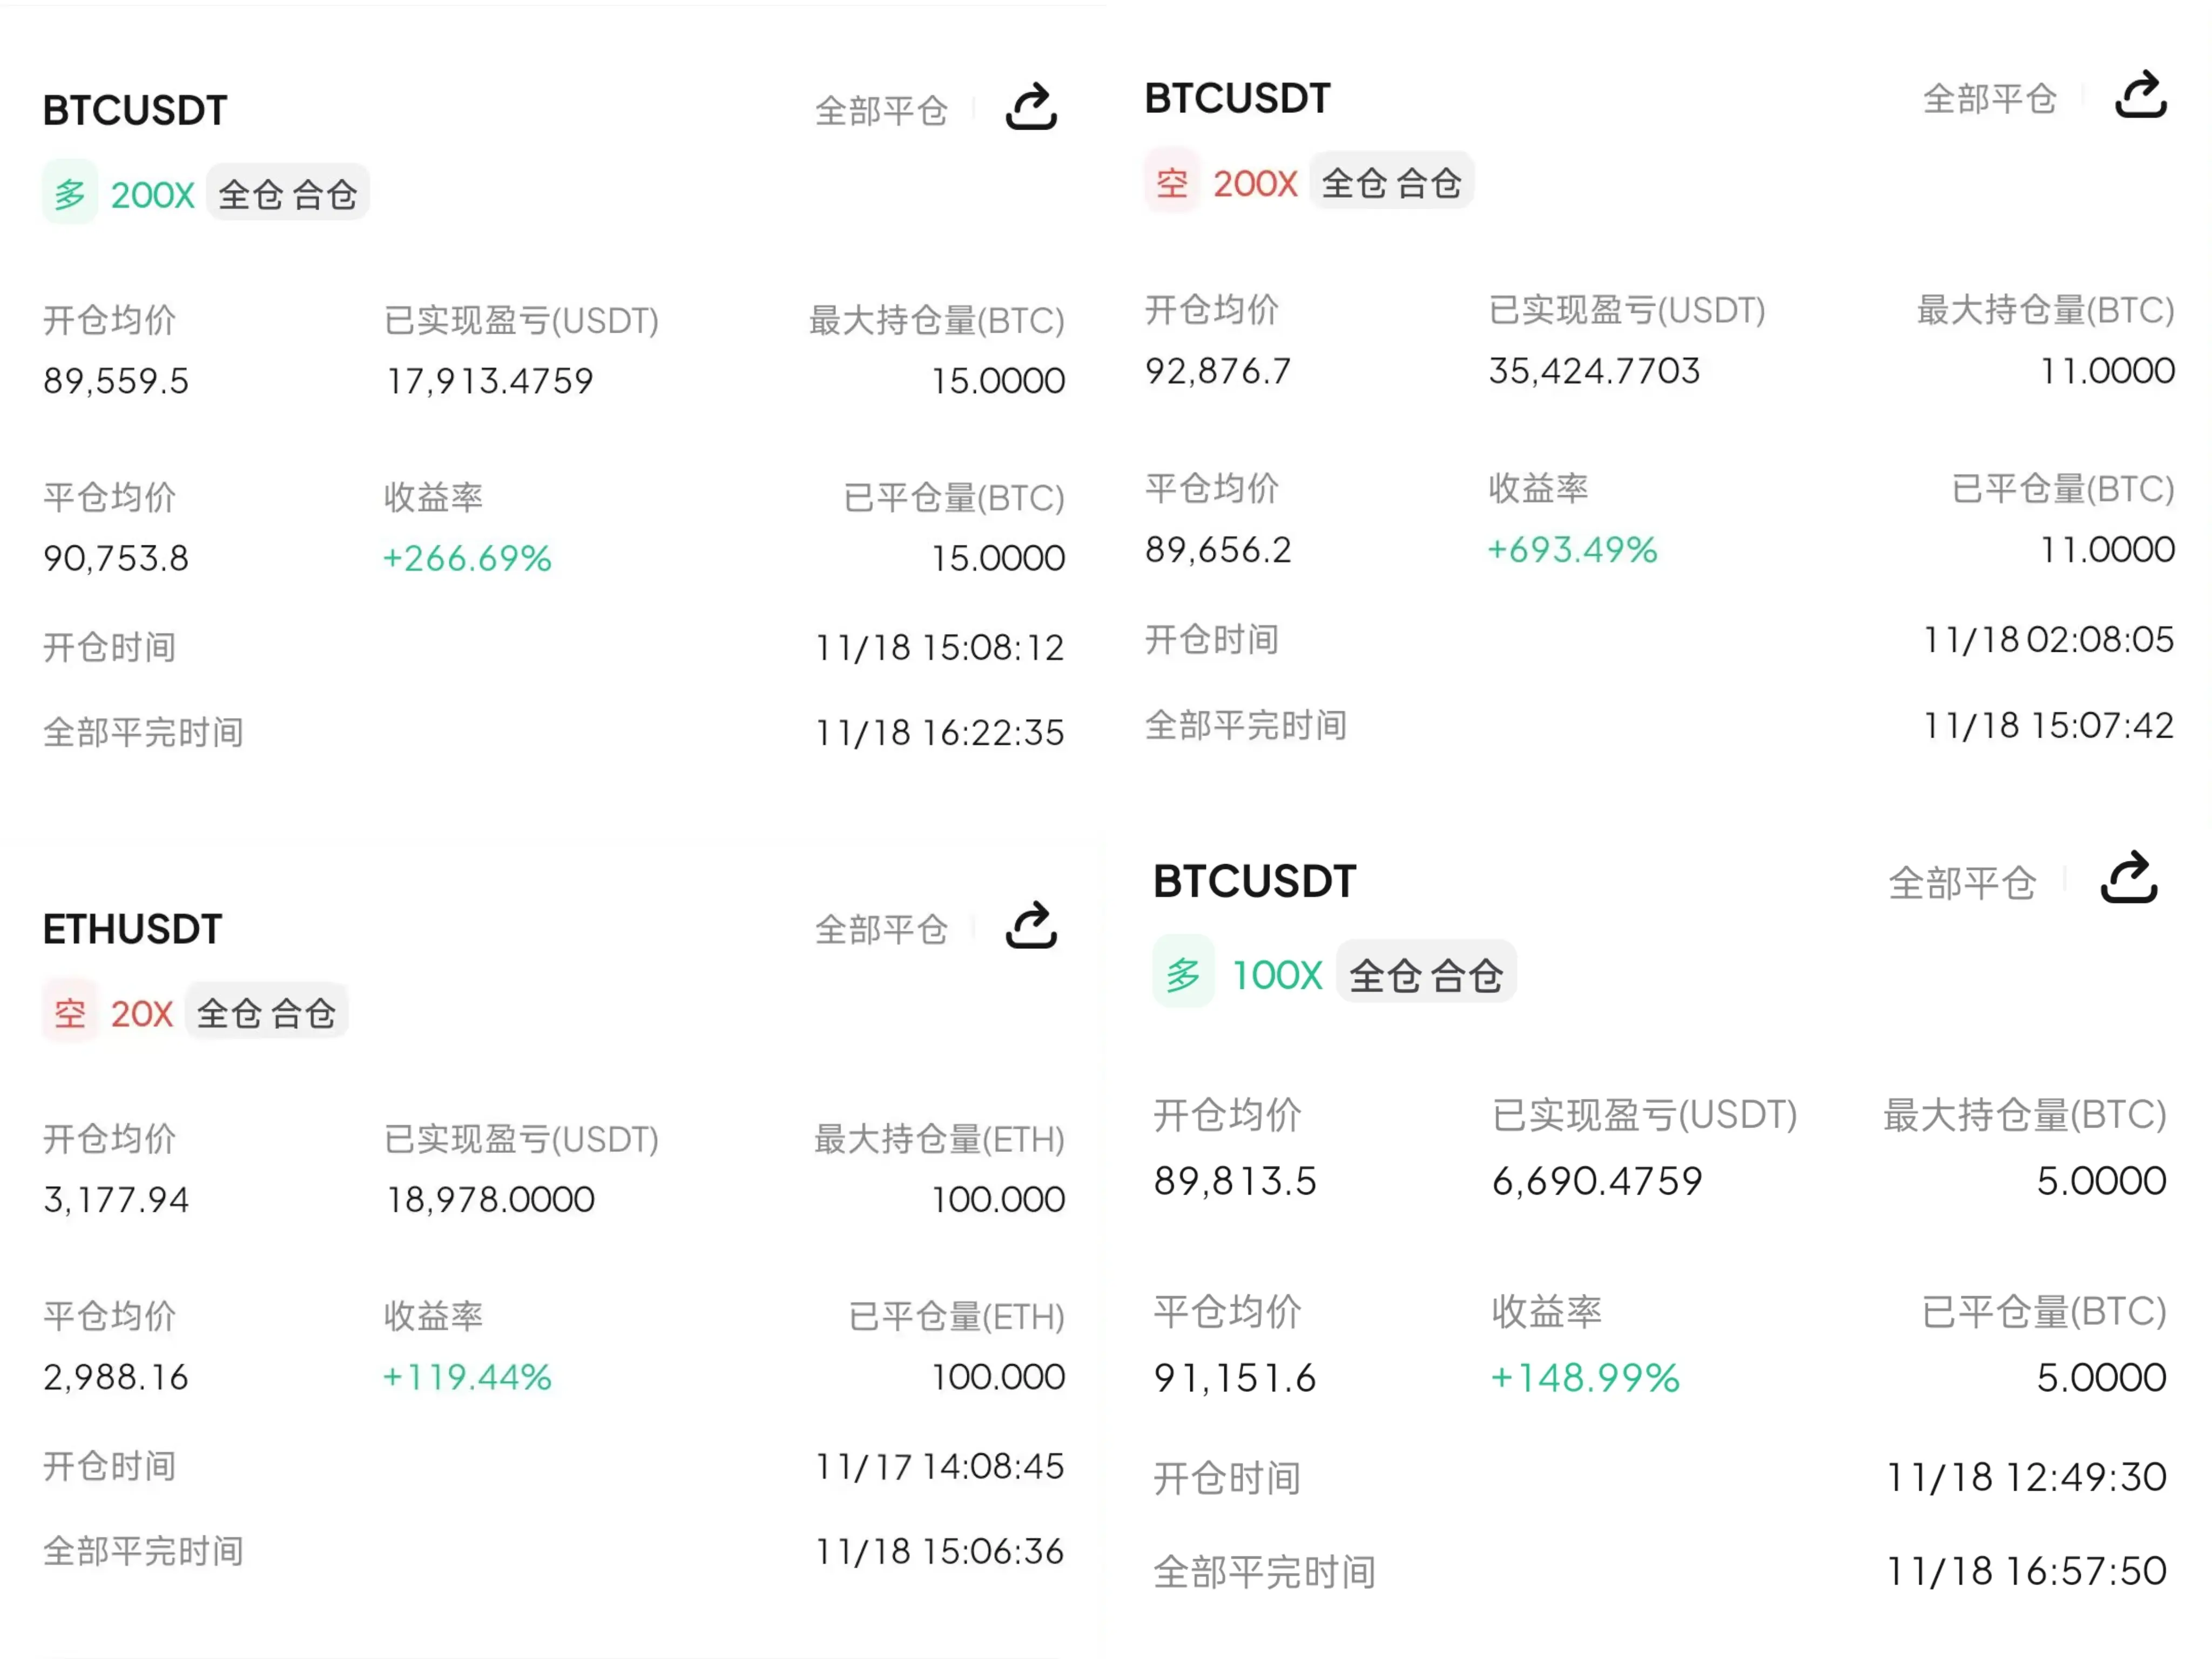Tap the red 空 badge on ETHUSDT
Image resolution: width=2212 pixels, height=1659 pixels.
point(70,1013)
